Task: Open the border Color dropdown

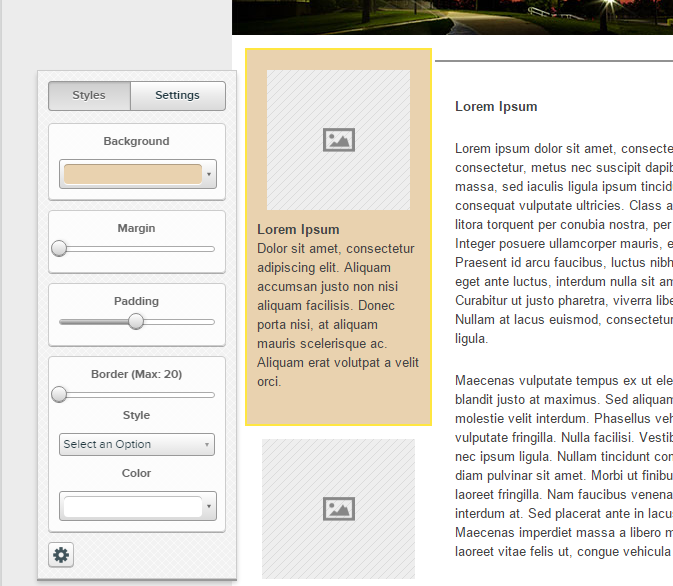Action: [209, 507]
